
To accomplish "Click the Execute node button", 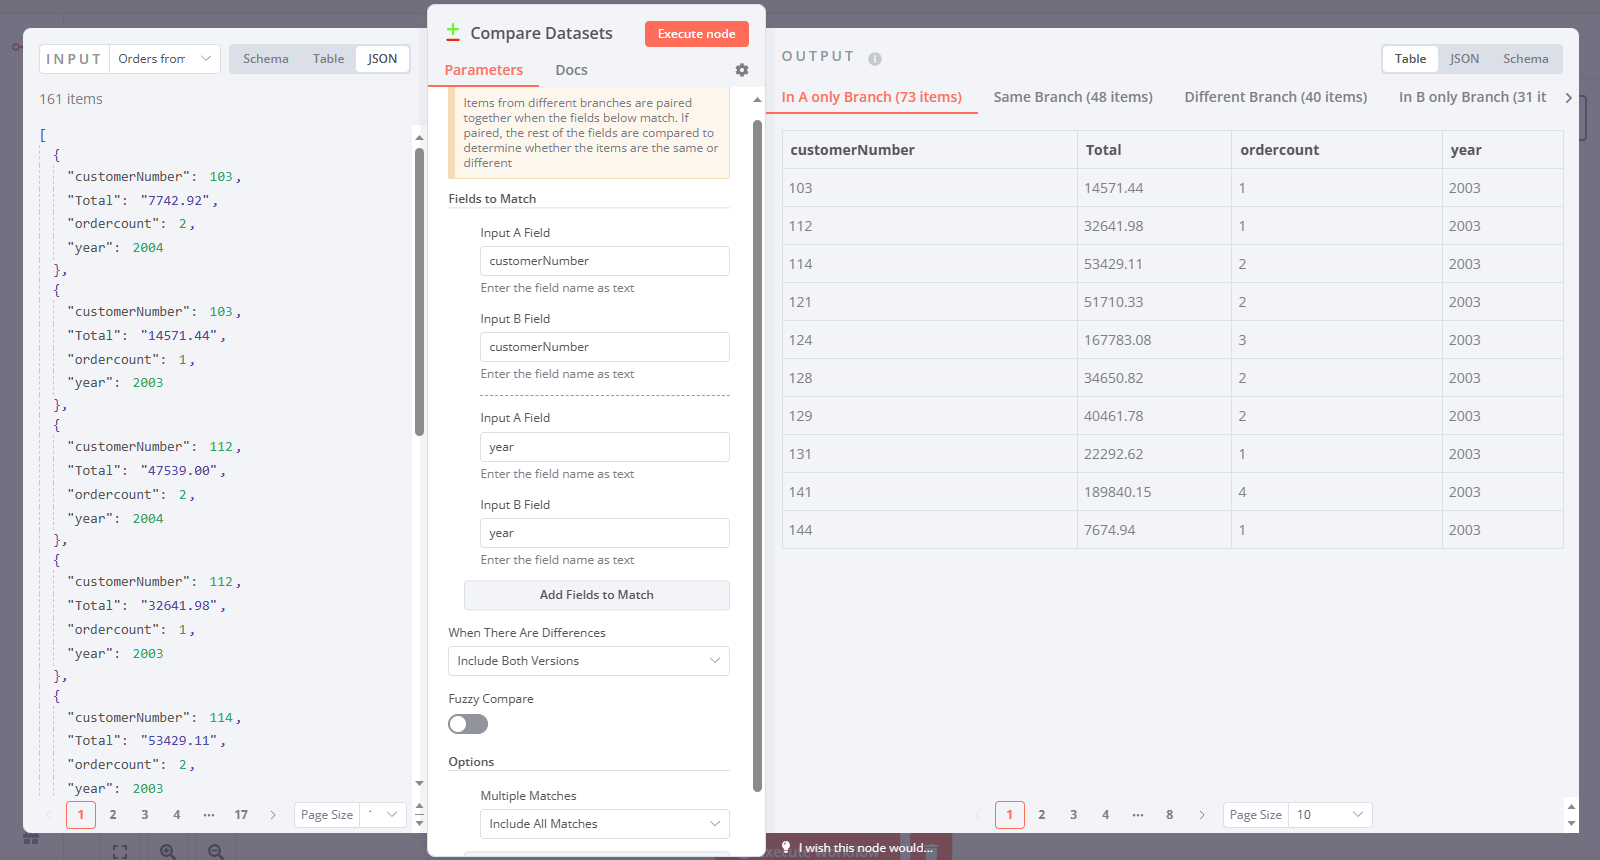I will click(x=696, y=34).
